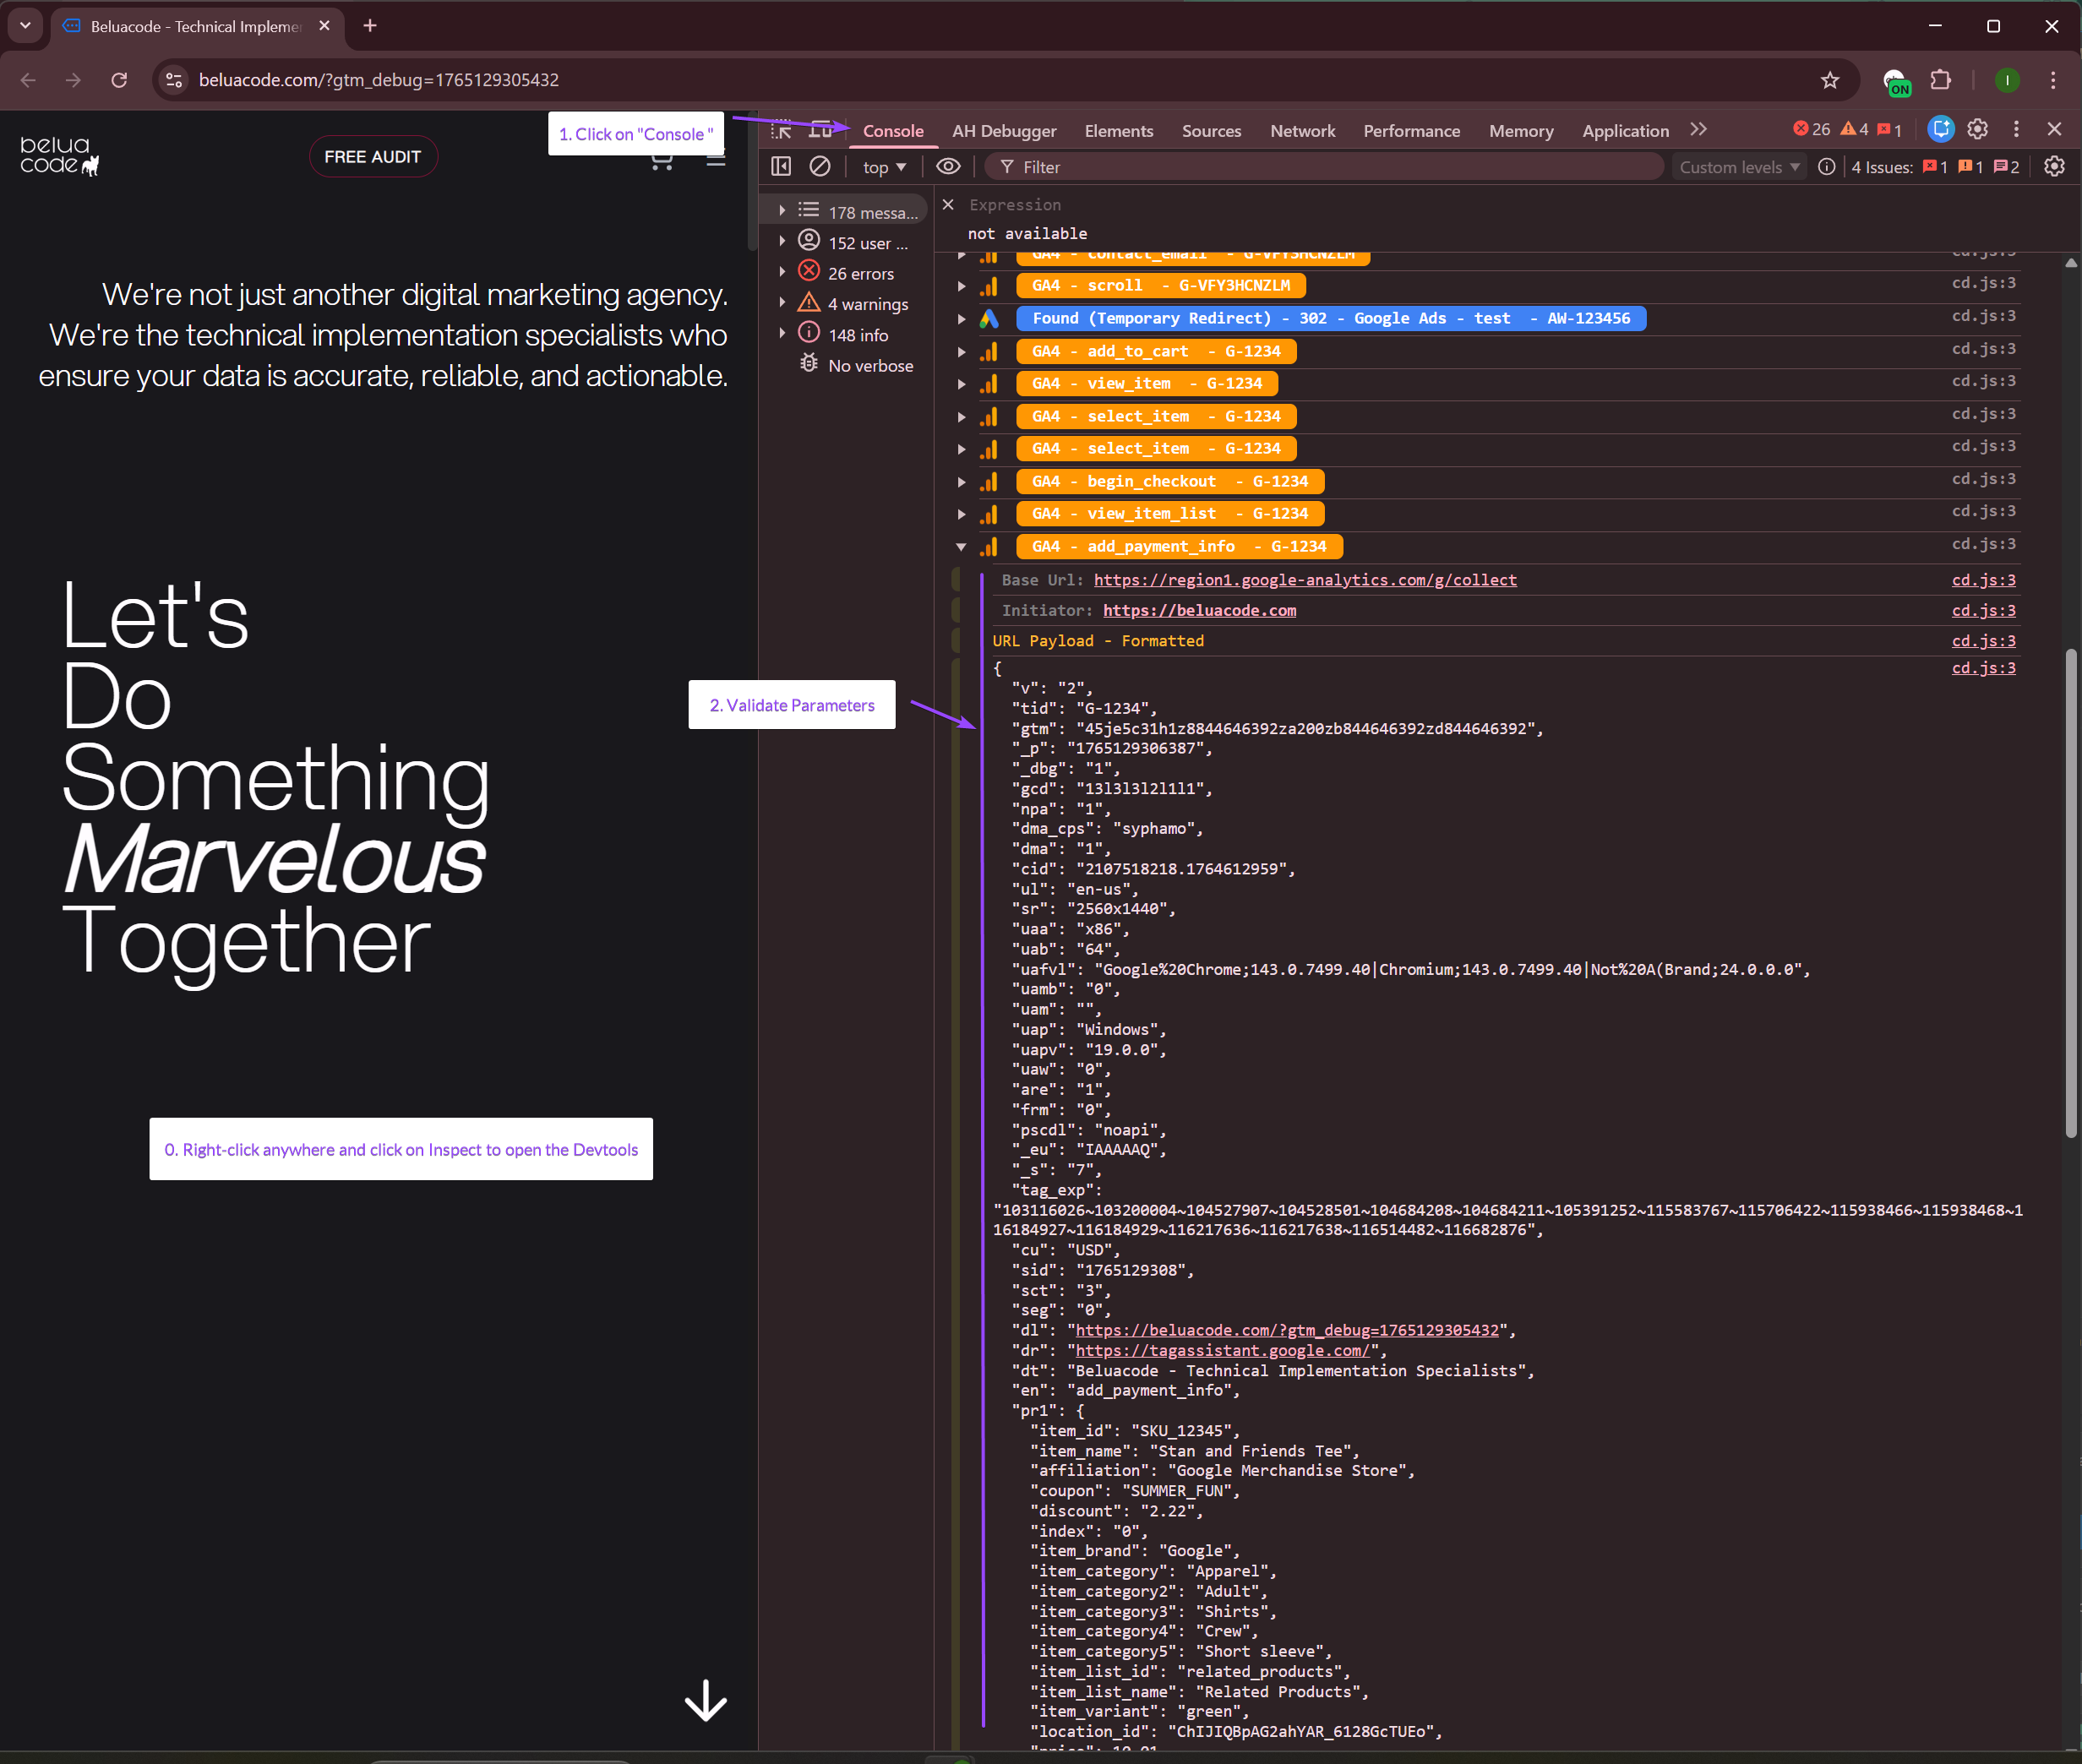Click the FREE AUDIT button

click(372, 157)
